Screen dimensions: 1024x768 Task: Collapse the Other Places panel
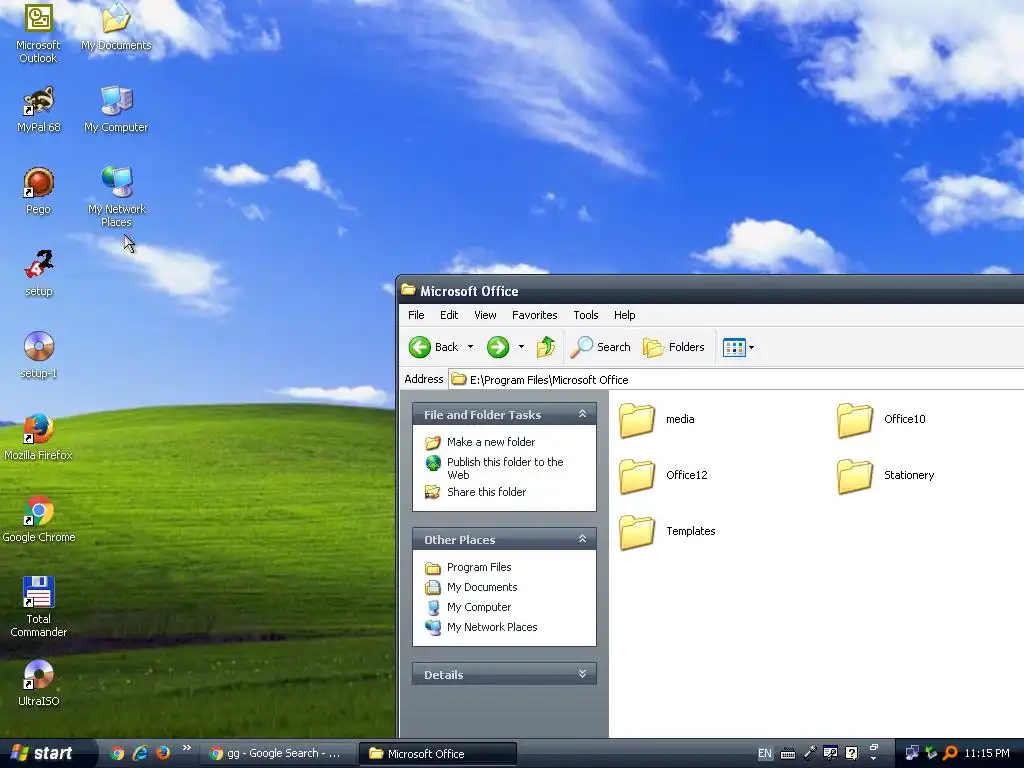pyautogui.click(x=583, y=539)
